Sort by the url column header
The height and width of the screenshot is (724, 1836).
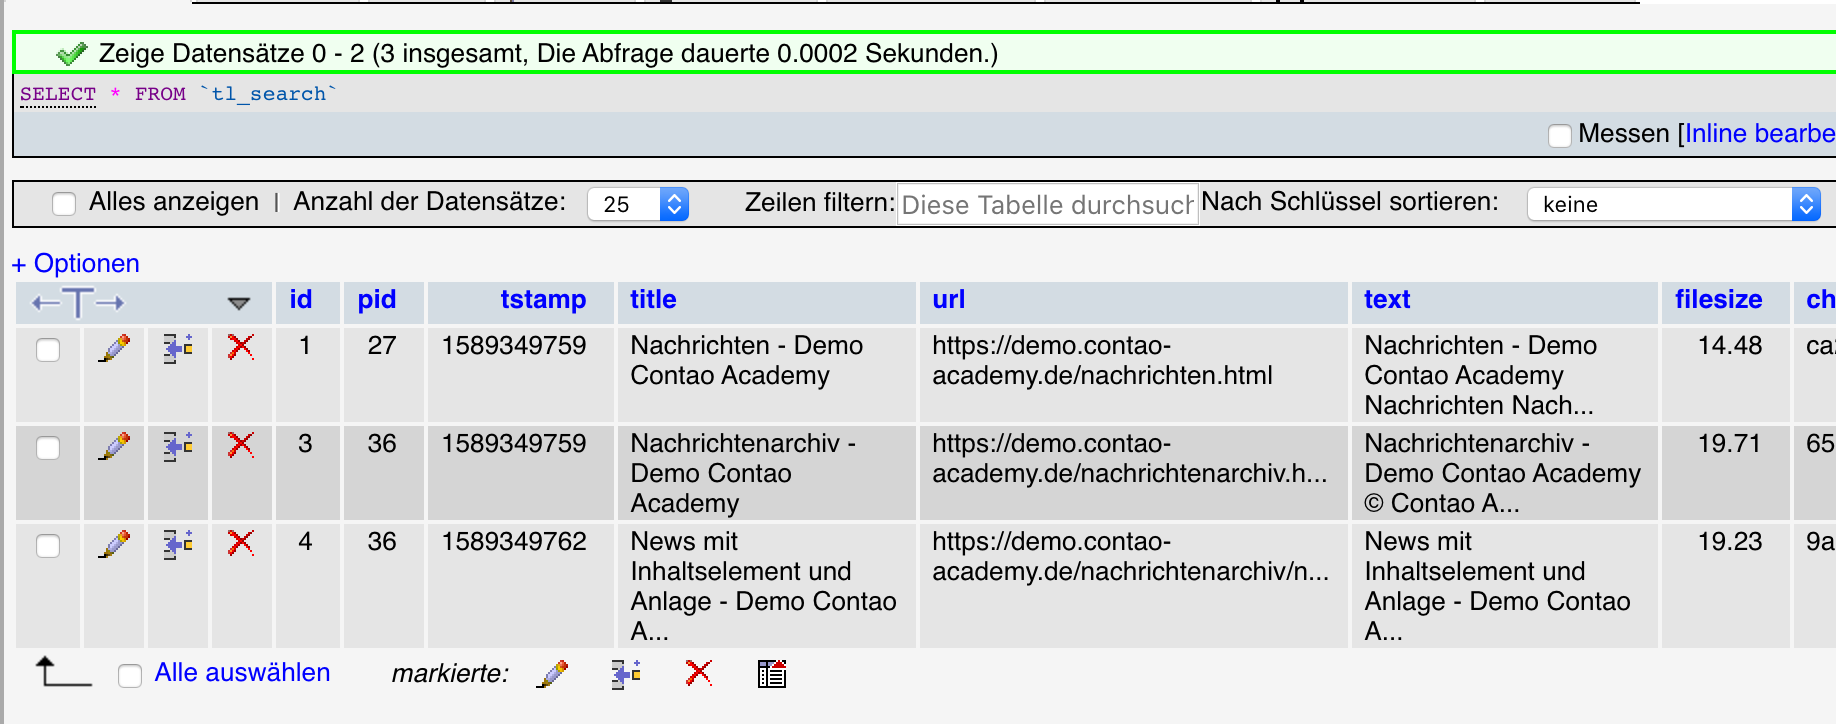(949, 299)
